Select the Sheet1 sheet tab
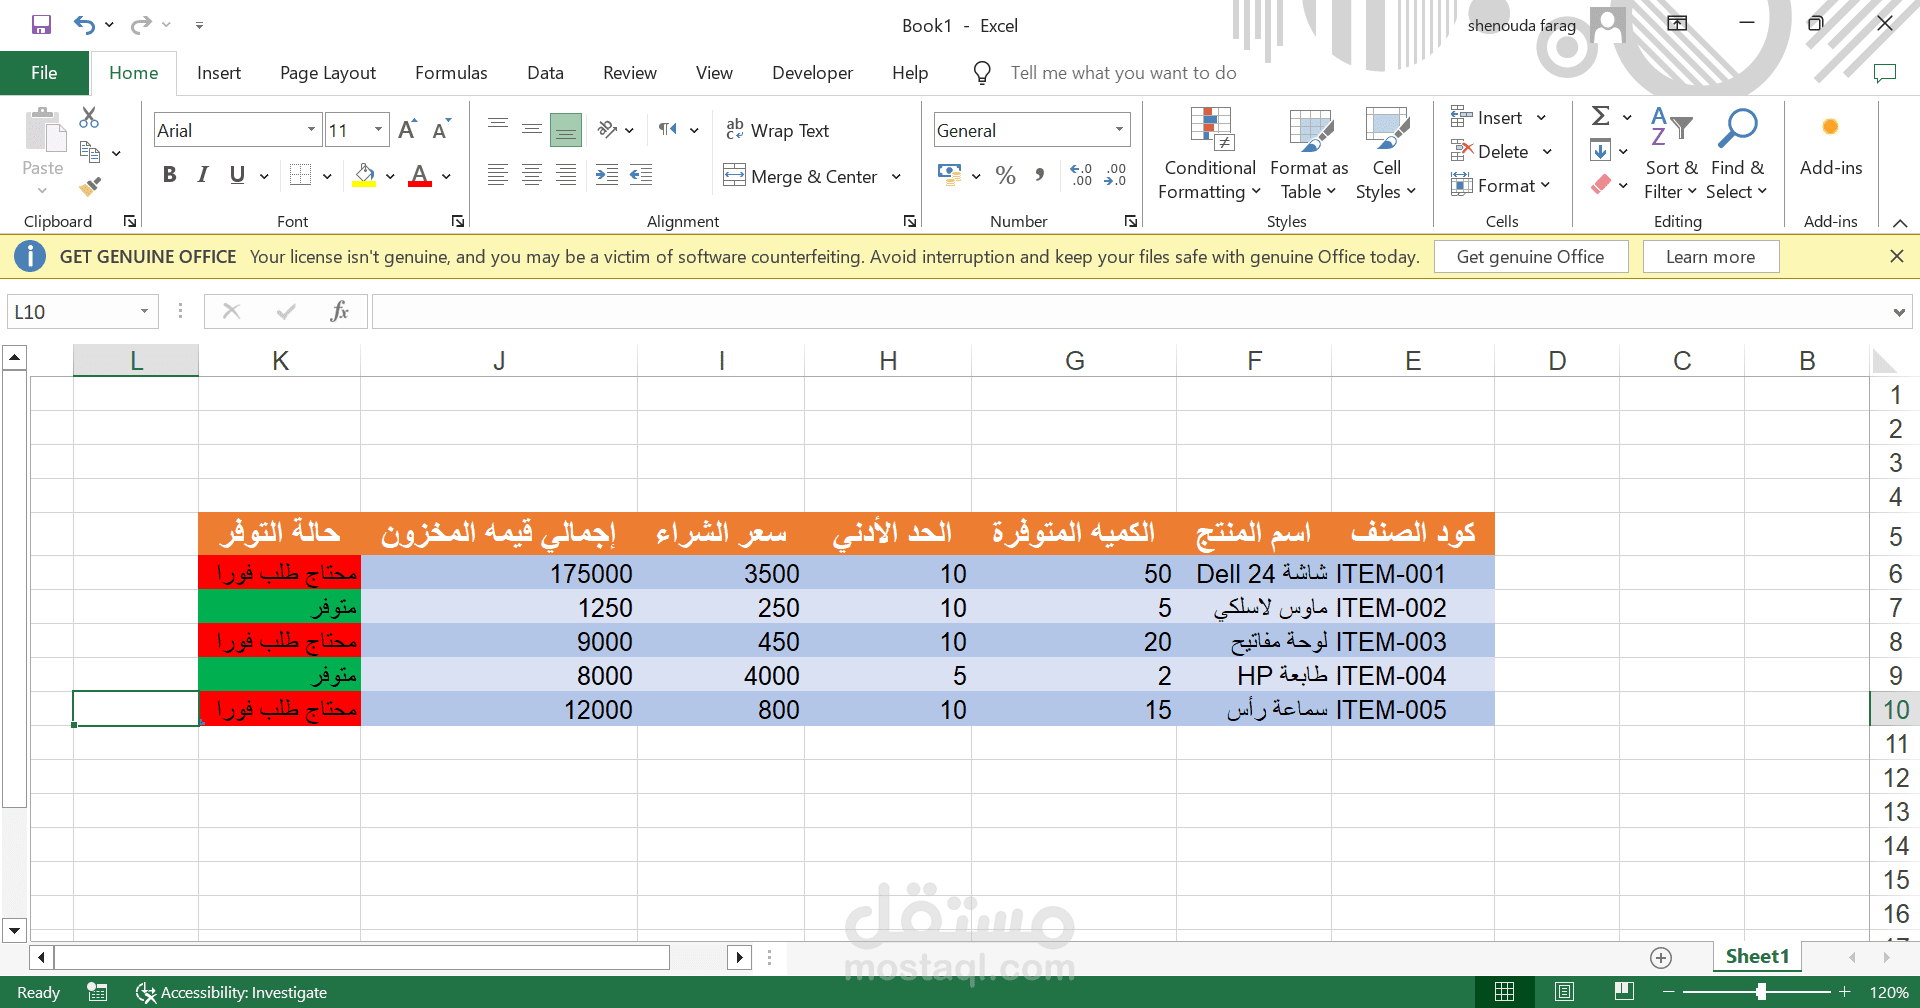This screenshot has width=1920, height=1008. point(1757,957)
